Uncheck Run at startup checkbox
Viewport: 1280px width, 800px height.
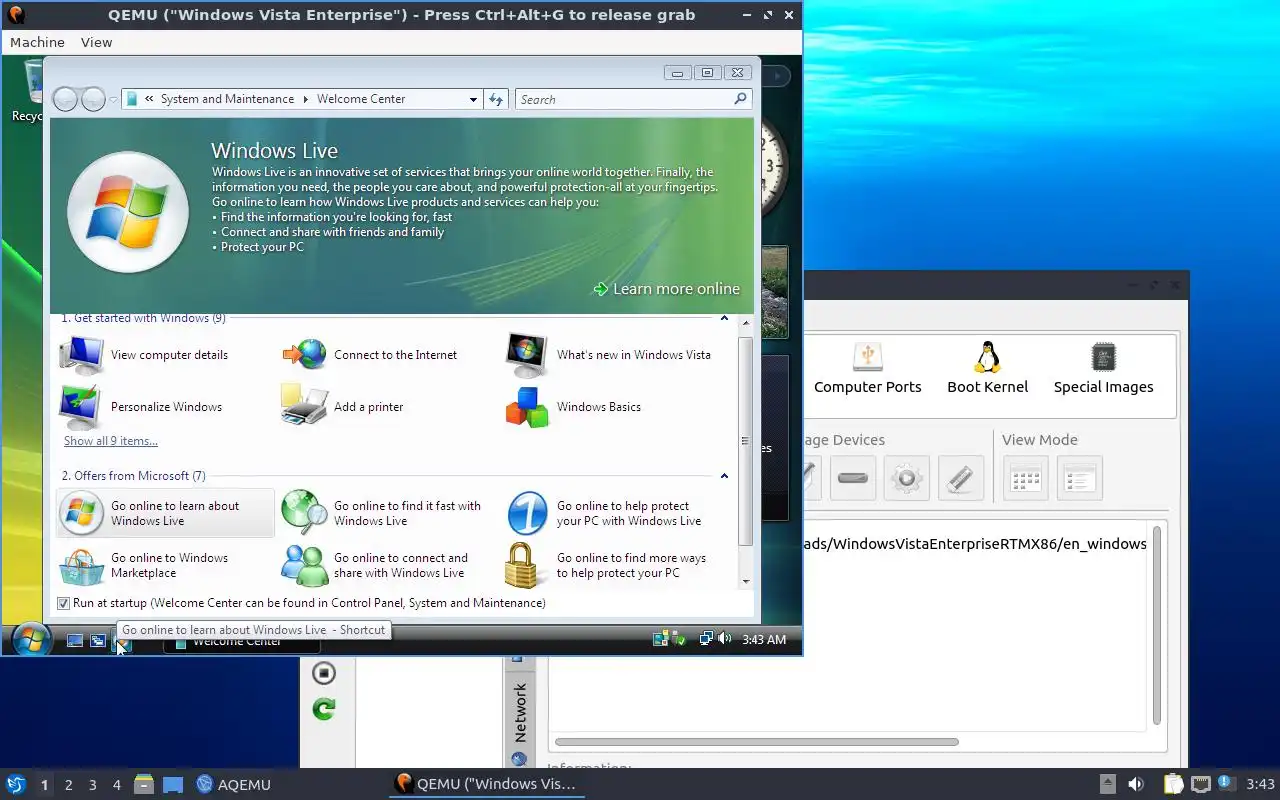(64, 603)
